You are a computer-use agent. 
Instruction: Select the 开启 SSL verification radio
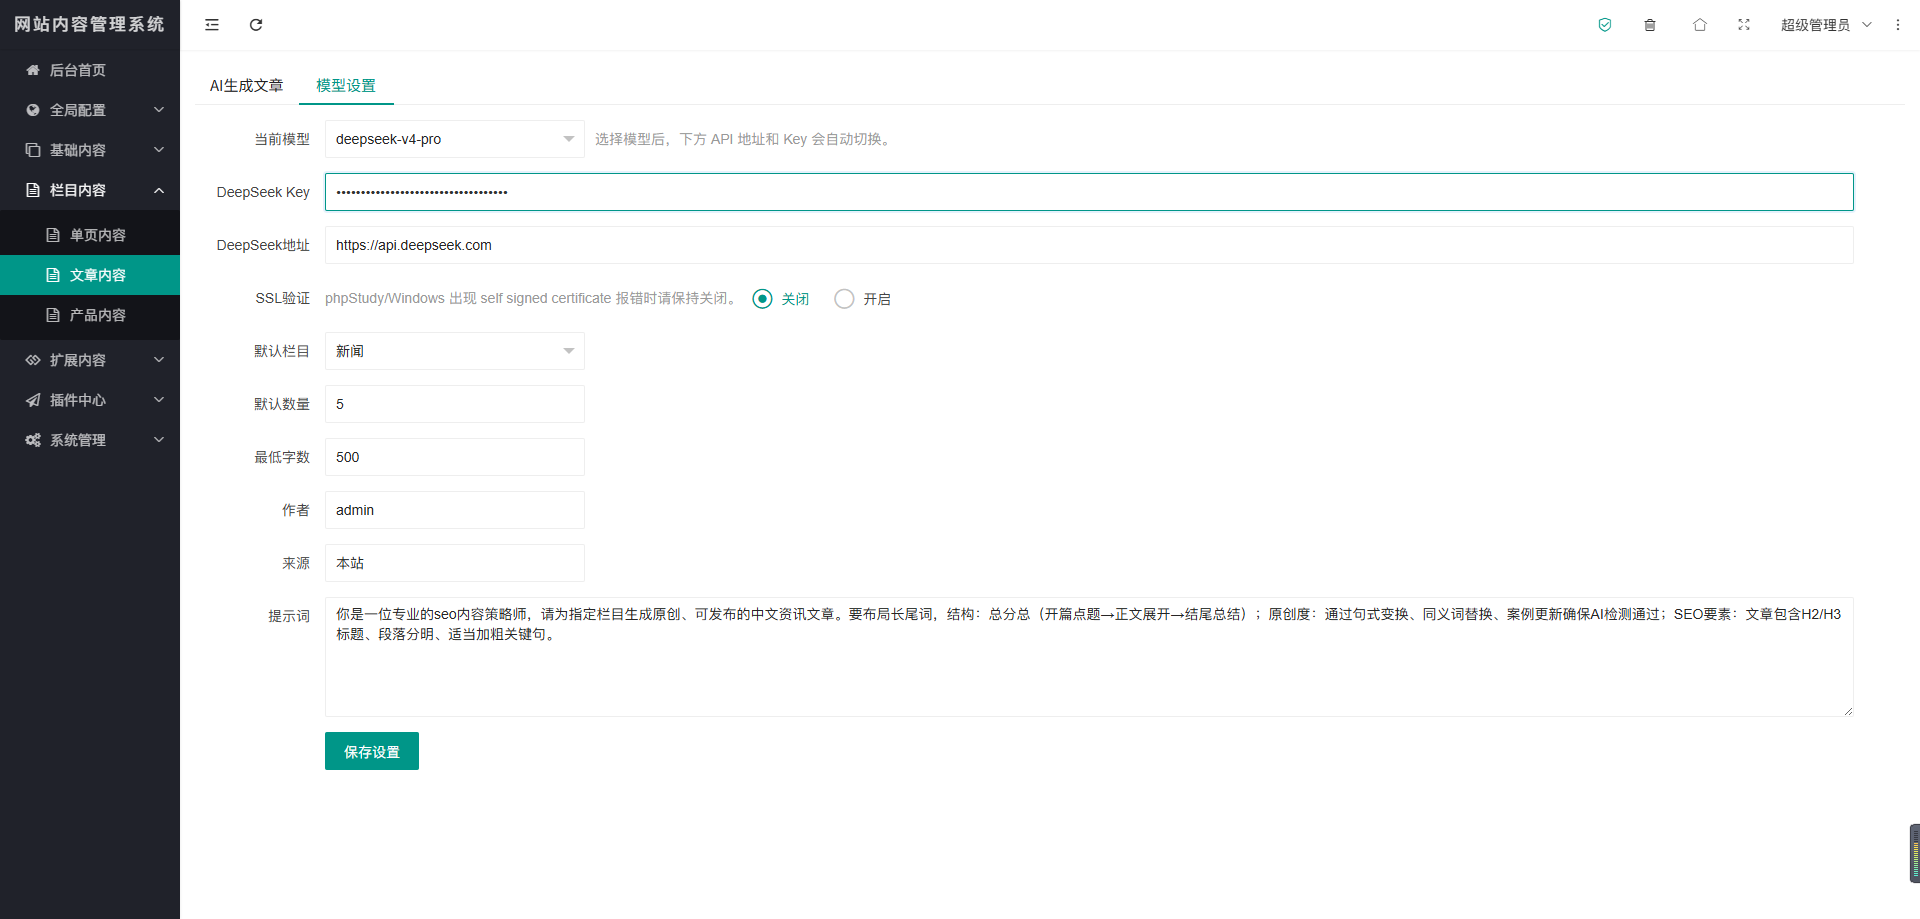844,299
